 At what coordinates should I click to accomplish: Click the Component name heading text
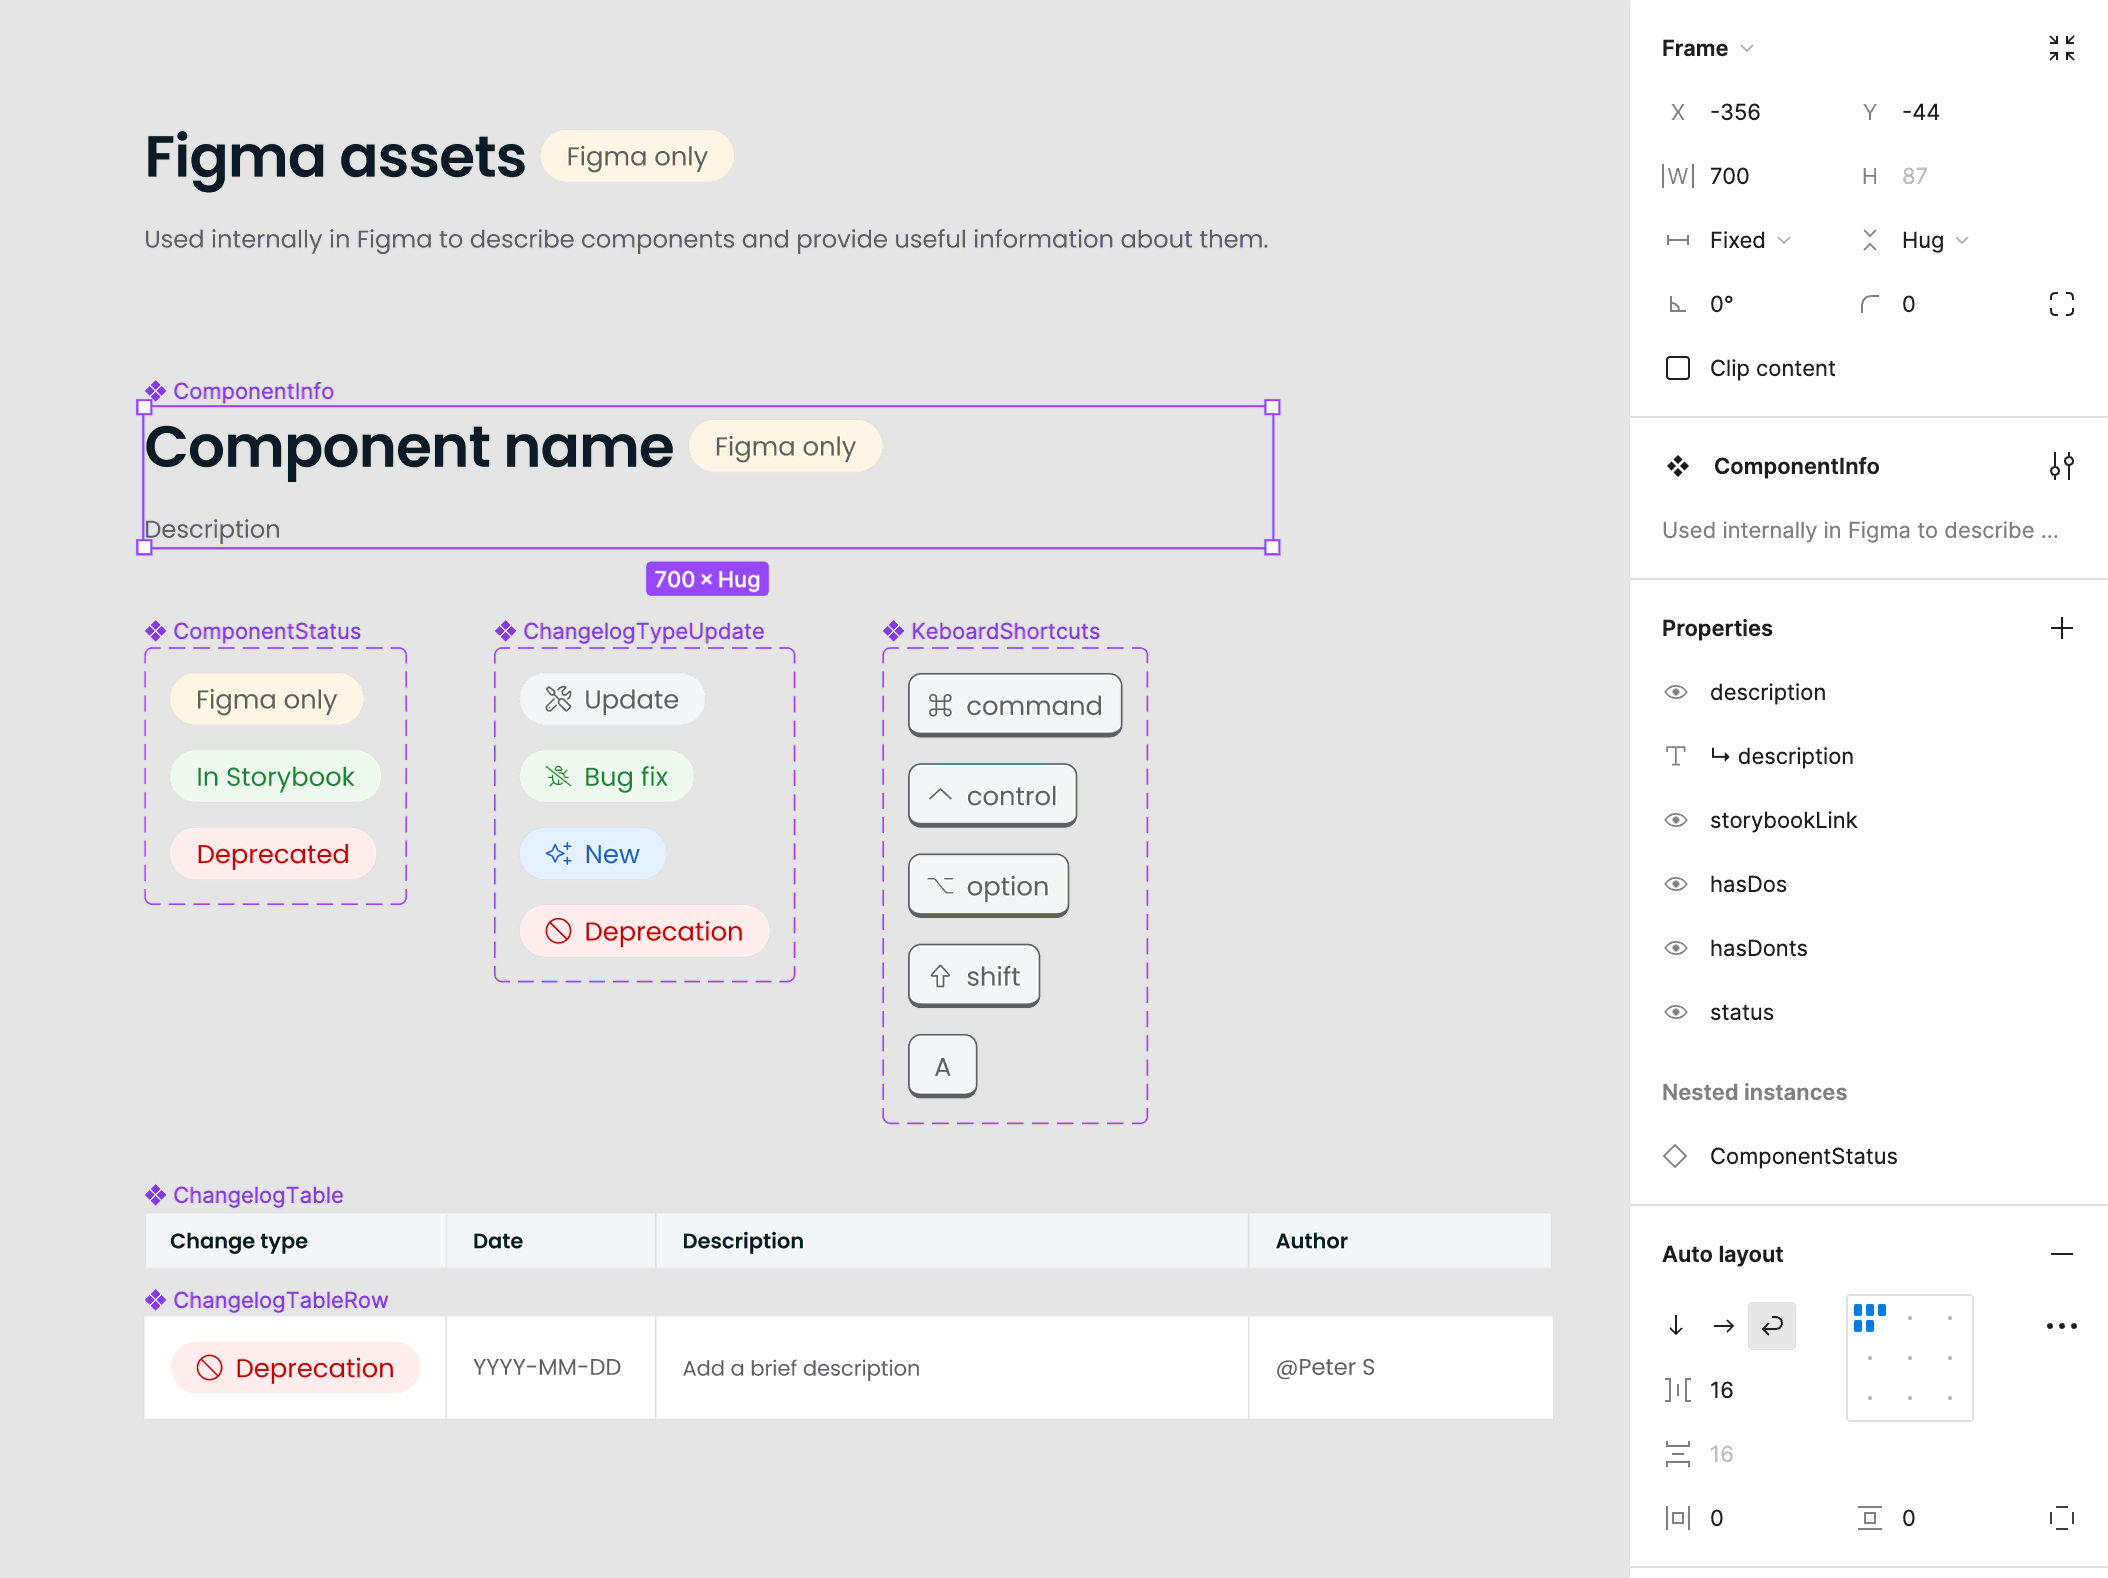(409, 446)
